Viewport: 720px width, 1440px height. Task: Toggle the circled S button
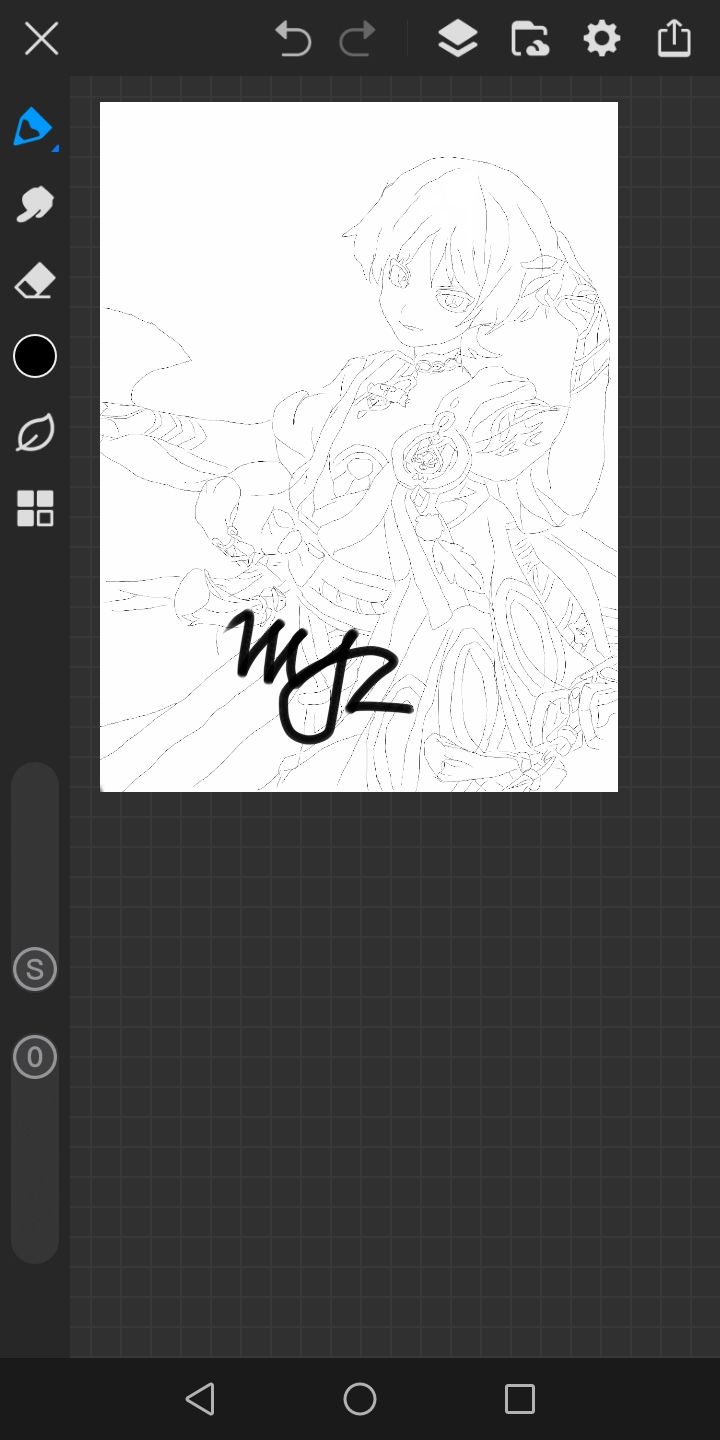(x=35, y=969)
